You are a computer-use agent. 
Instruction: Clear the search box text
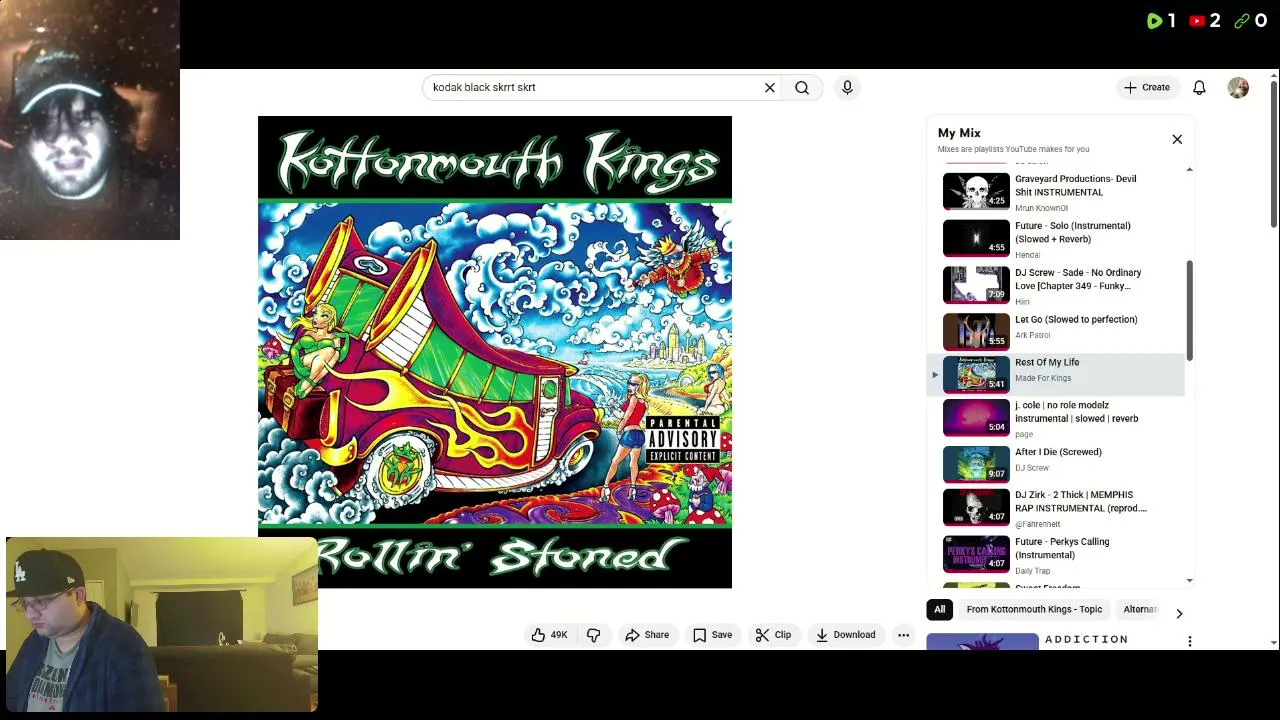[770, 88]
